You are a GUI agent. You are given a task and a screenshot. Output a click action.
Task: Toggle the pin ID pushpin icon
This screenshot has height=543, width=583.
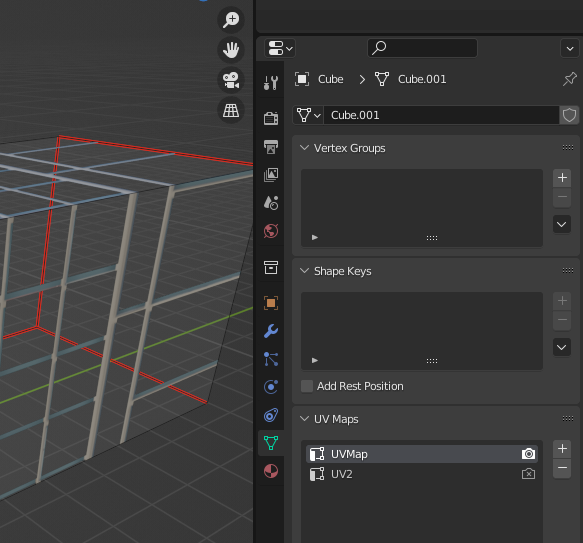click(570, 79)
